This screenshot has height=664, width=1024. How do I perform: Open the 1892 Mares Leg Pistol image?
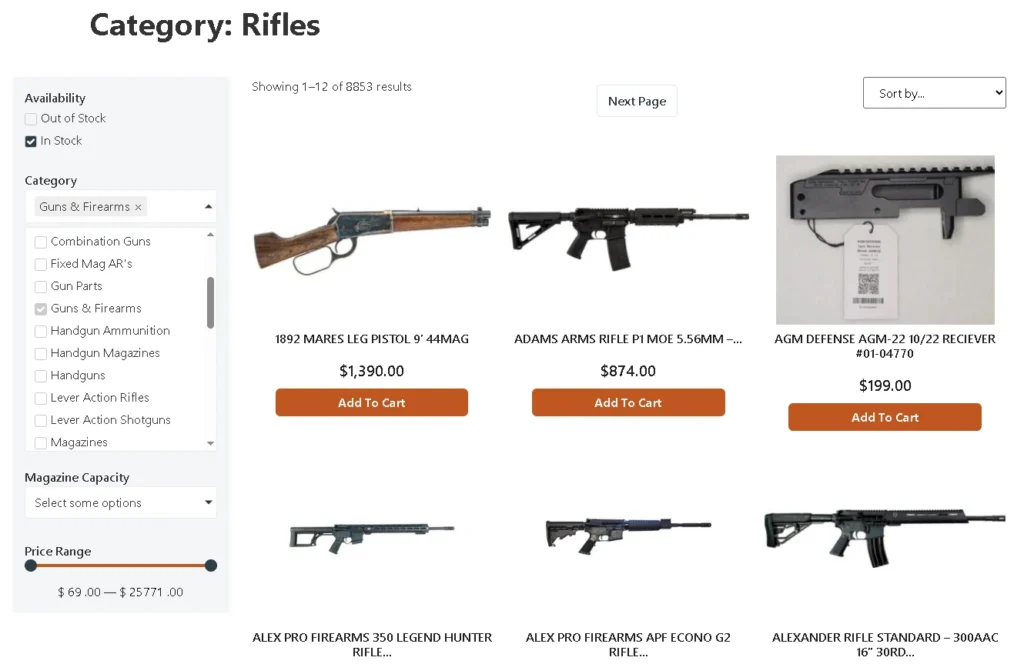371,239
